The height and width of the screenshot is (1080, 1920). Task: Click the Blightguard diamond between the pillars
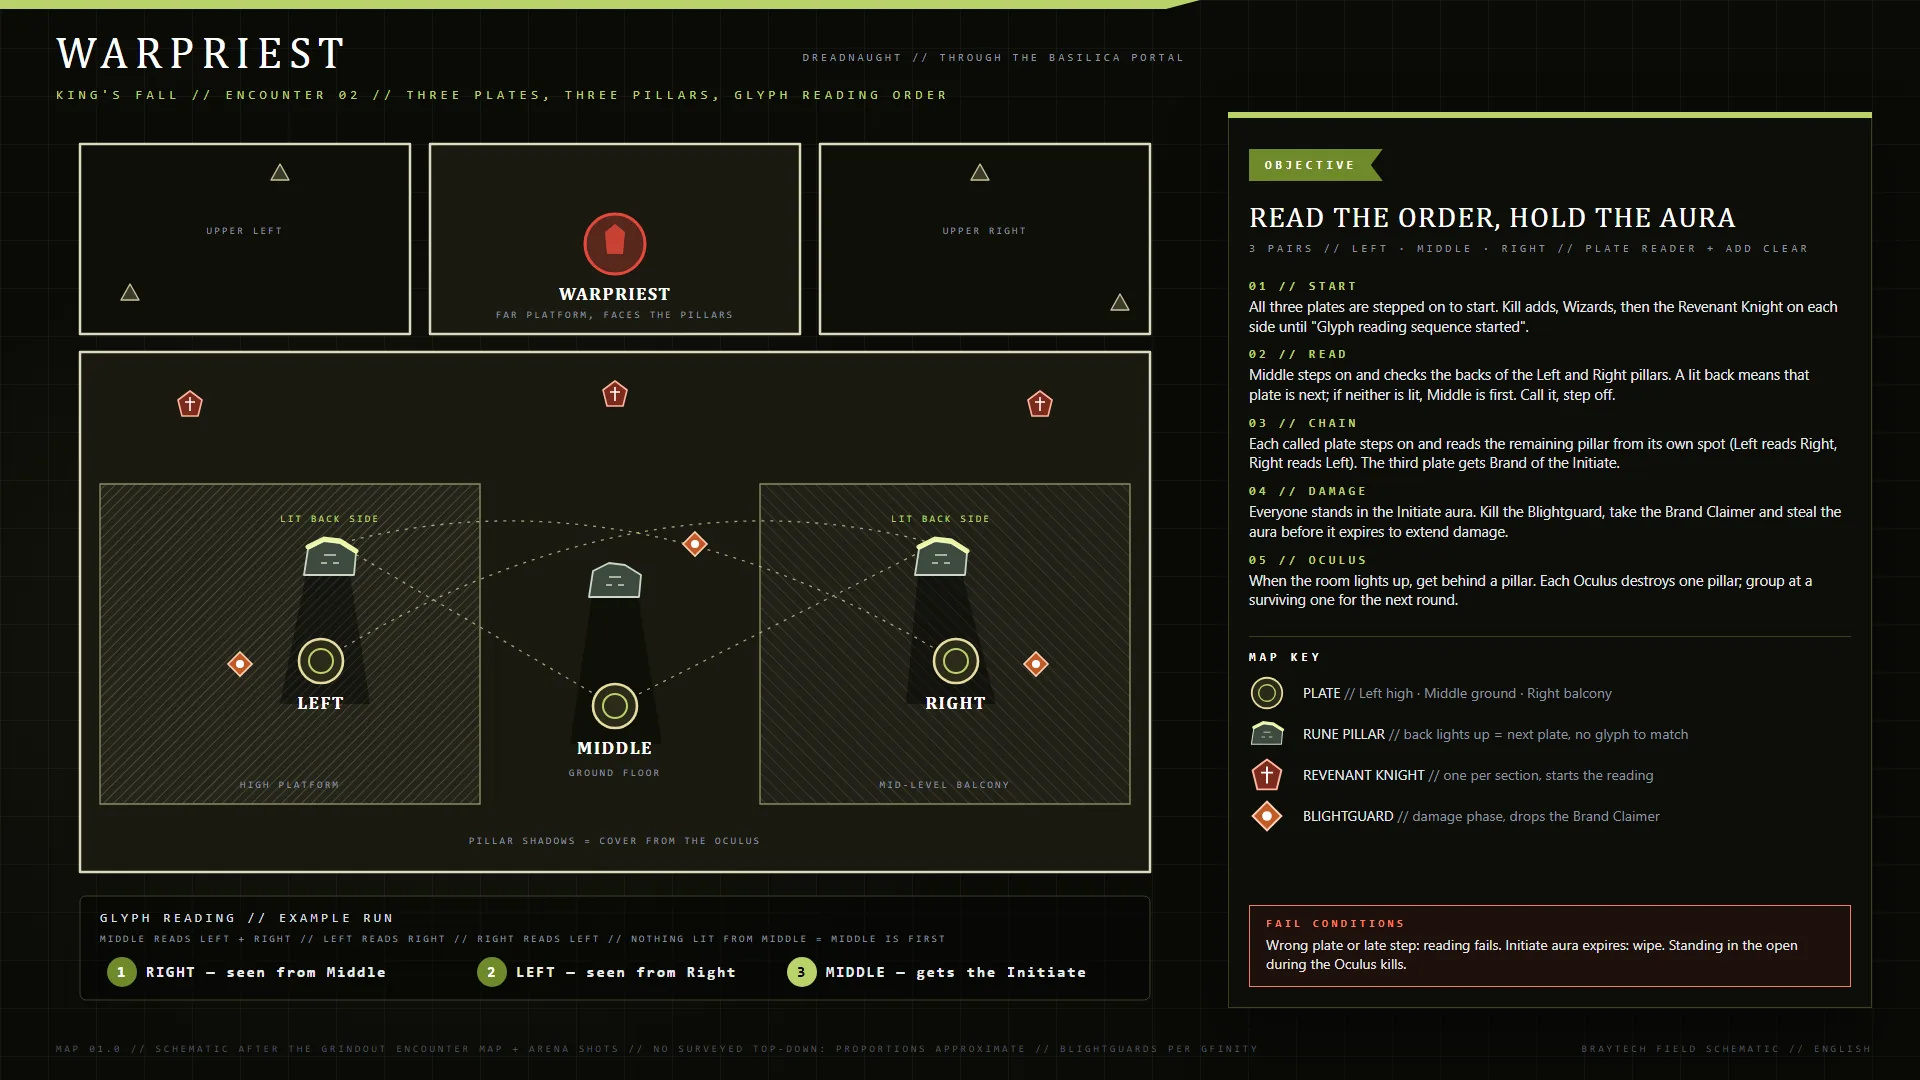pyautogui.click(x=694, y=544)
